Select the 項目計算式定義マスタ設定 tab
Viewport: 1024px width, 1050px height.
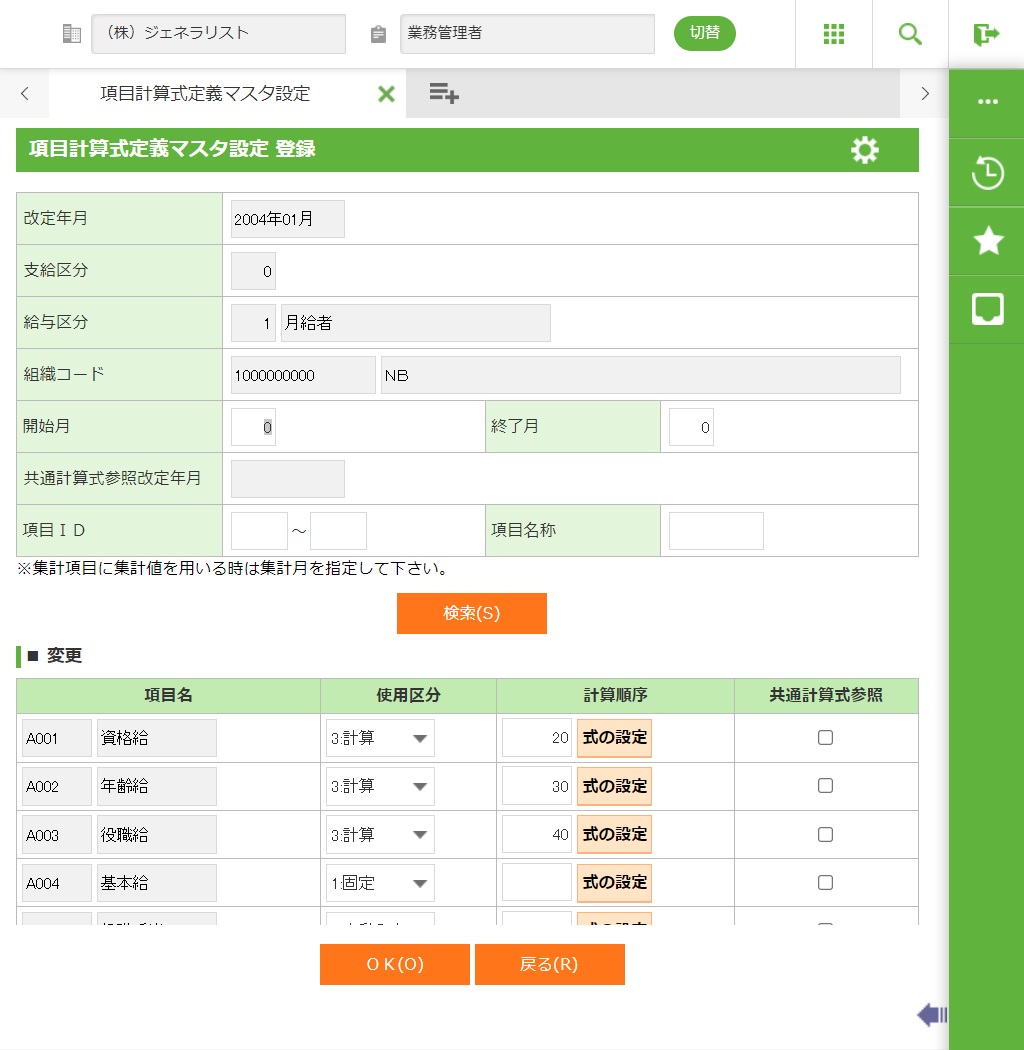coord(205,94)
